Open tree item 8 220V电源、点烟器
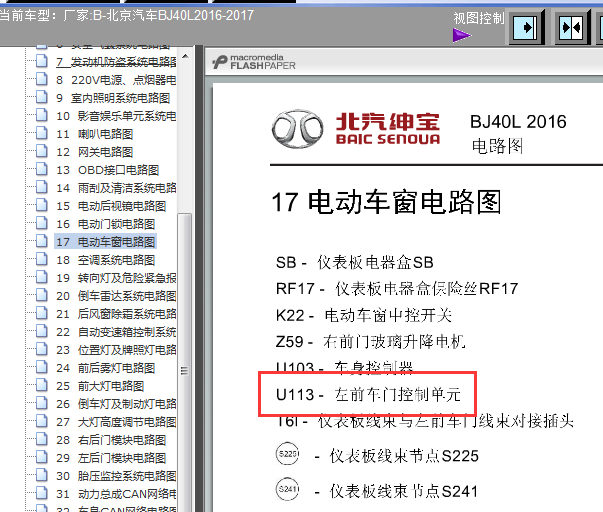The image size is (603, 512). 116,80
